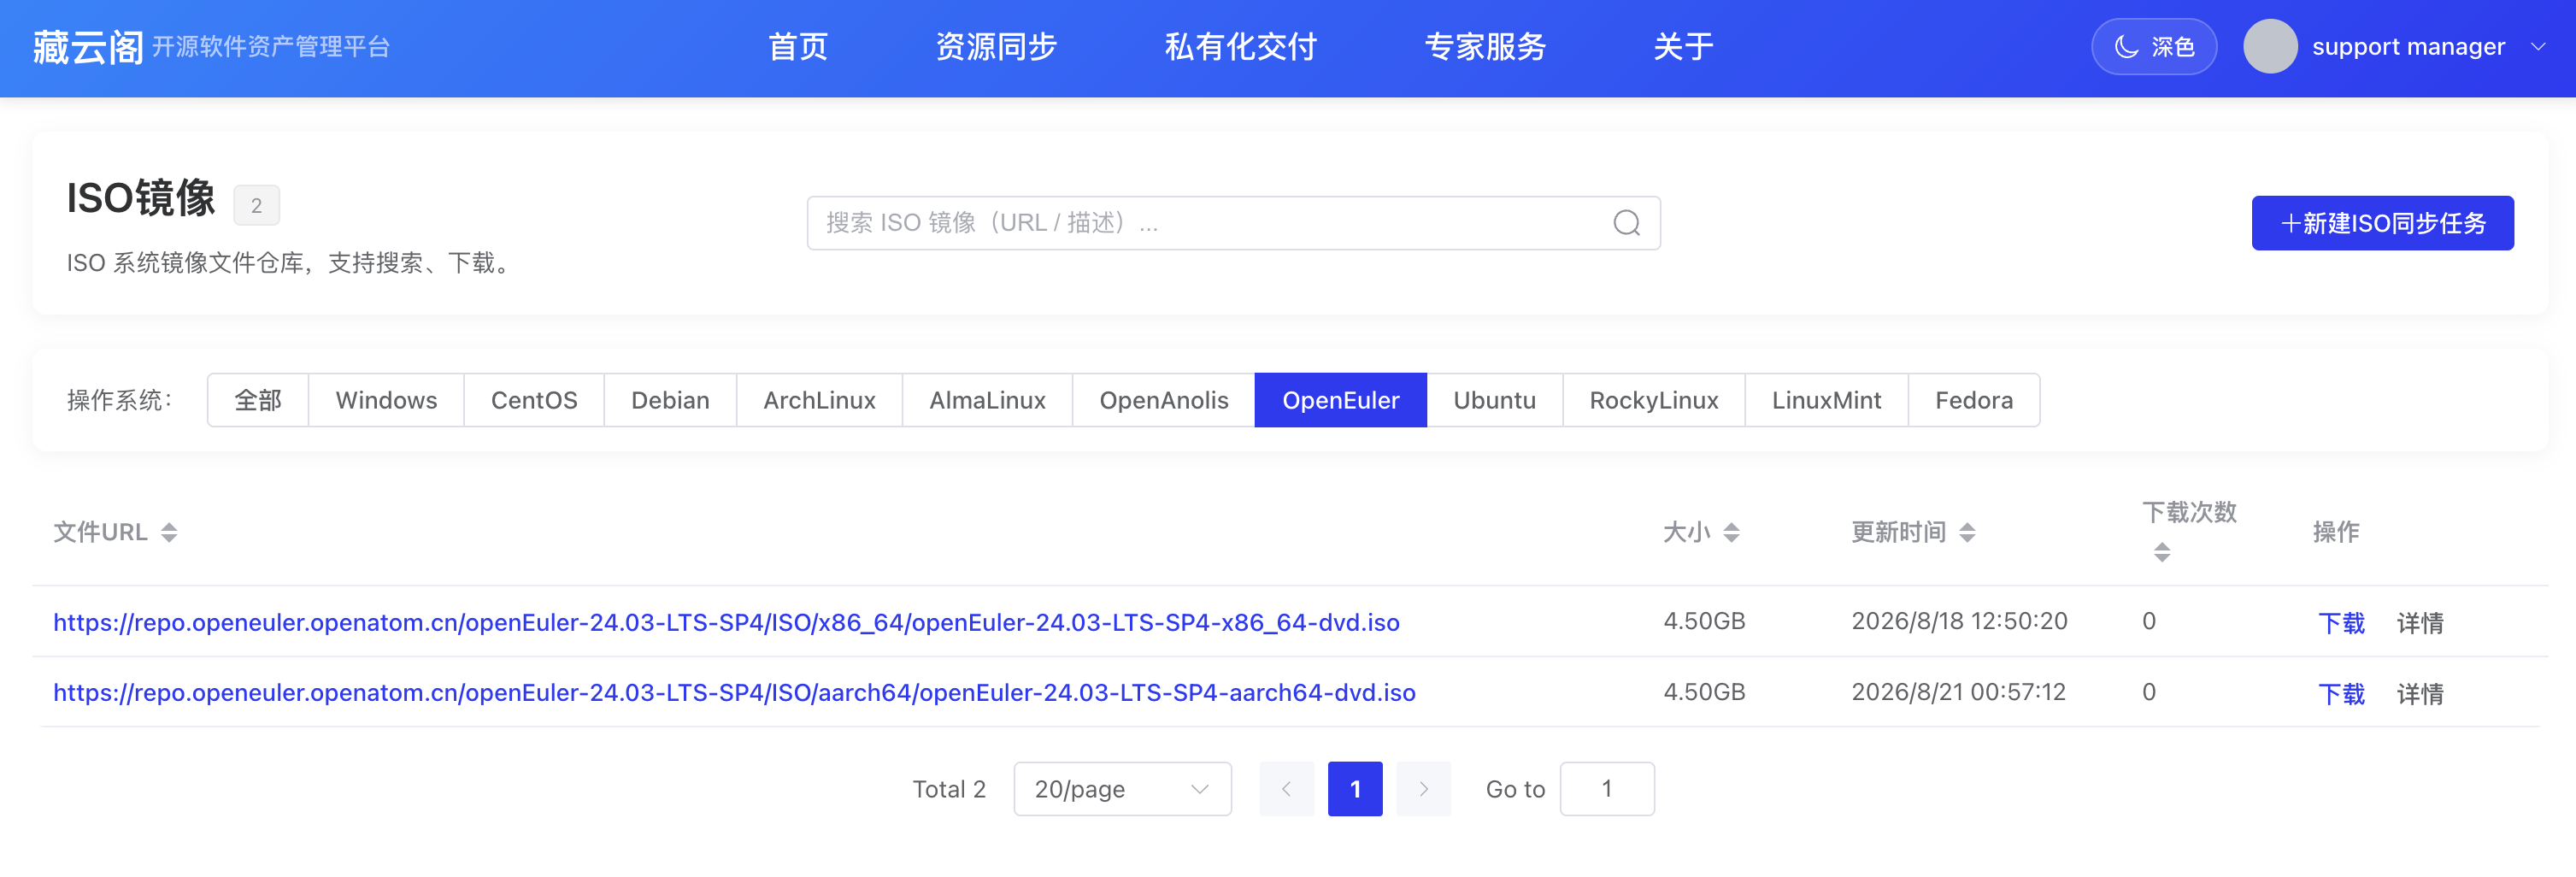Go to next page arrow
This screenshot has height=877, width=2576.
pyautogui.click(x=1423, y=789)
